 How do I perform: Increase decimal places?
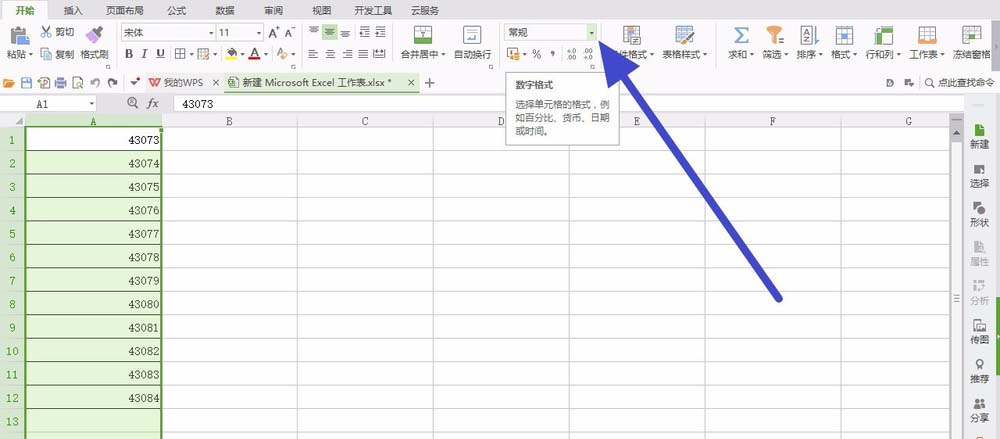pyautogui.click(x=571, y=54)
